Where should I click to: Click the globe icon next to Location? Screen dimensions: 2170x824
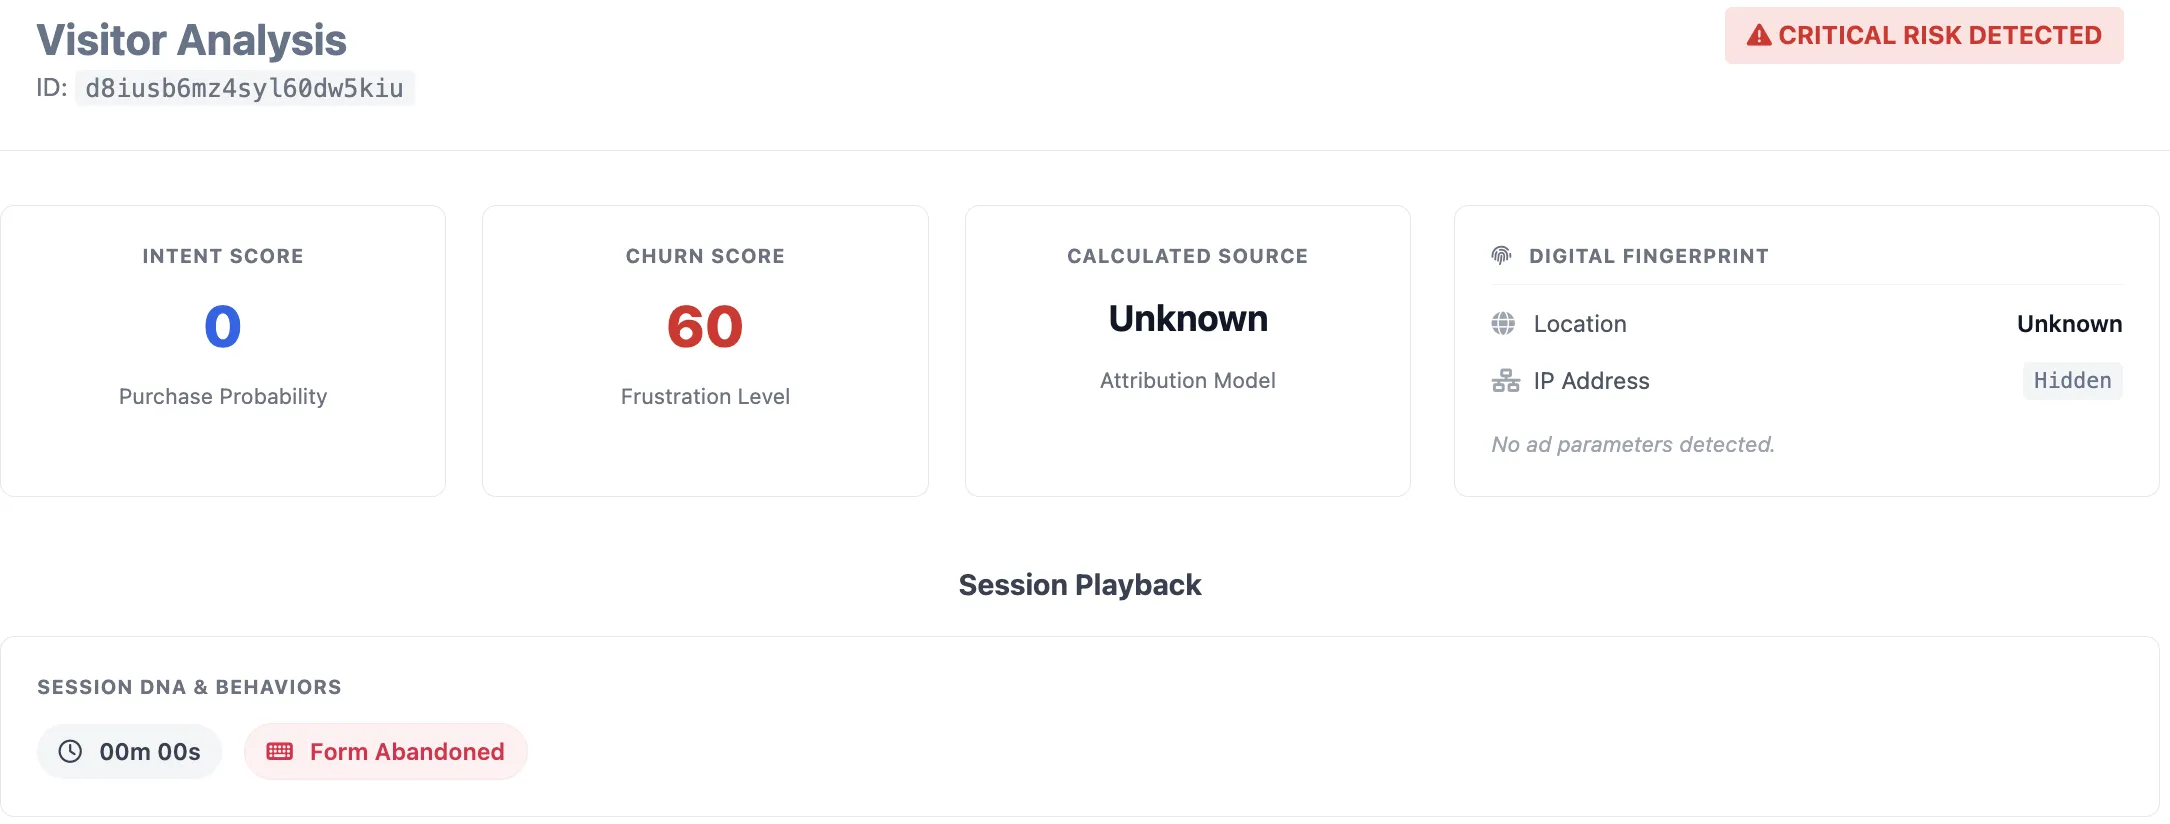pyautogui.click(x=1503, y=324)
